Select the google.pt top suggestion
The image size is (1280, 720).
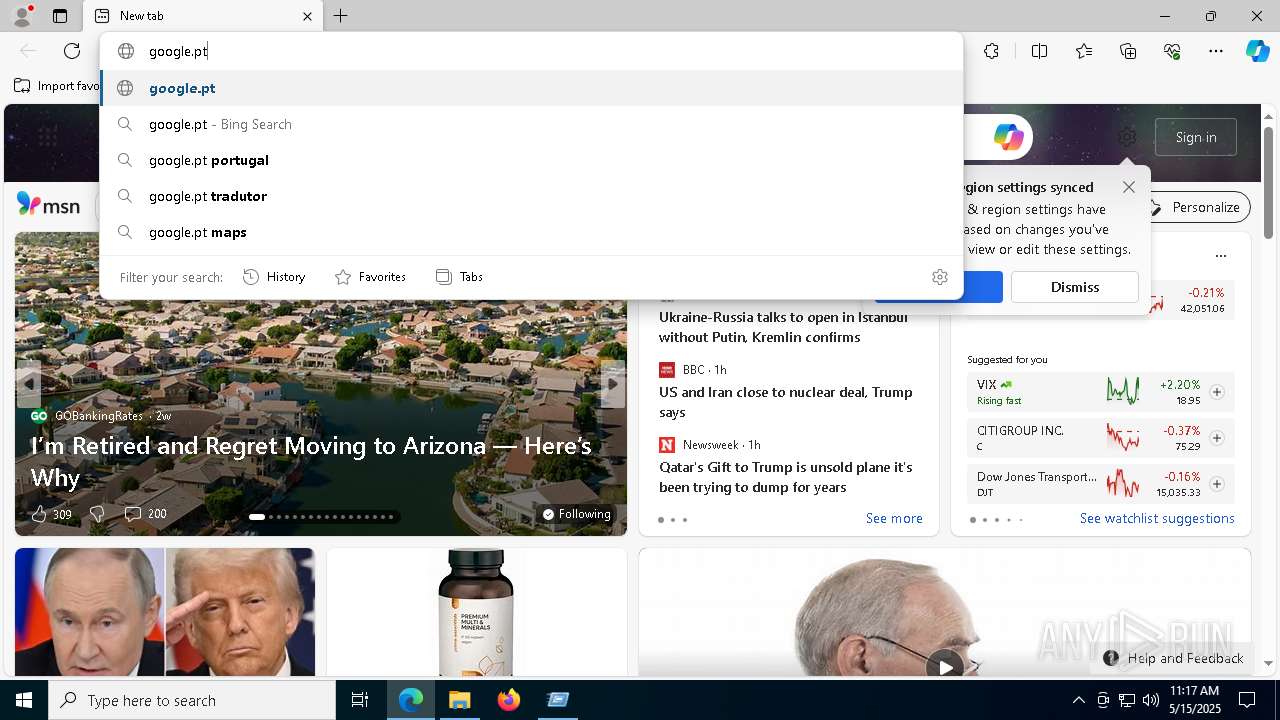531,88
